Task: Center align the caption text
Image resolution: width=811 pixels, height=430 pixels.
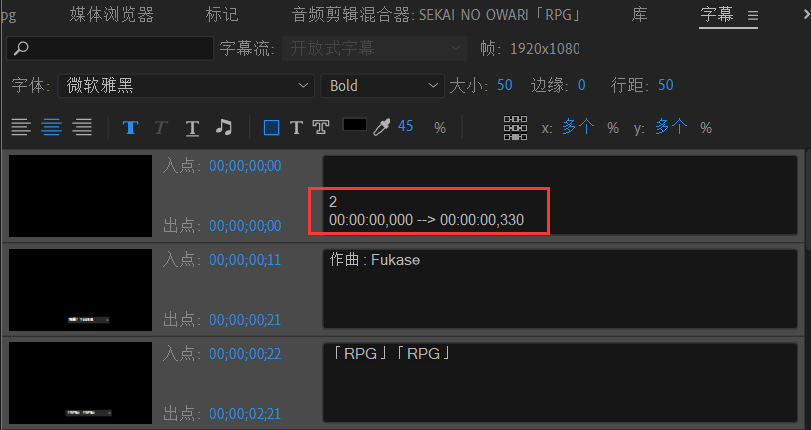Action: pyautogui.click(x=51, y=127)
